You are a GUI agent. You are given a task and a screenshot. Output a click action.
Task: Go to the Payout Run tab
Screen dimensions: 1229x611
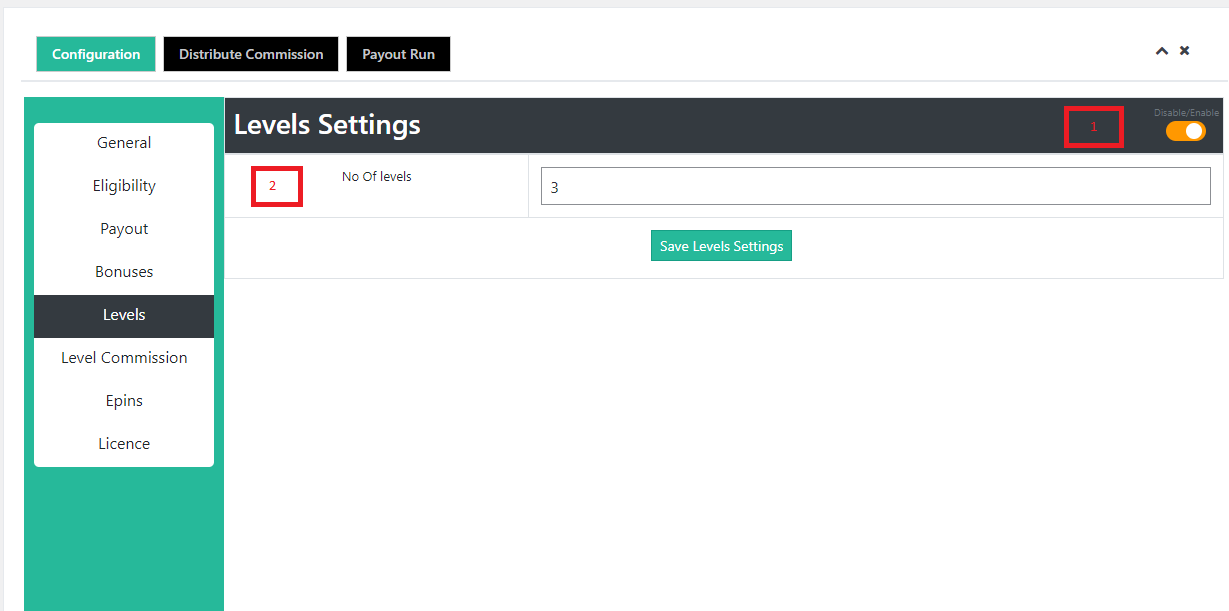pyautogui.click(x=398, y=54)
